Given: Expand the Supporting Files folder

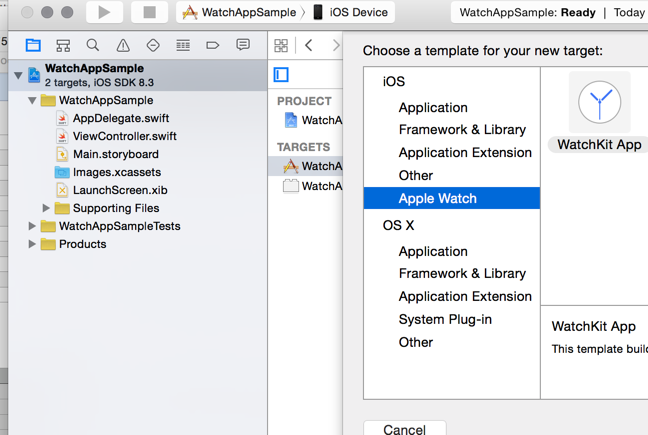Looking at the screenshot, I should pos(46,208).
